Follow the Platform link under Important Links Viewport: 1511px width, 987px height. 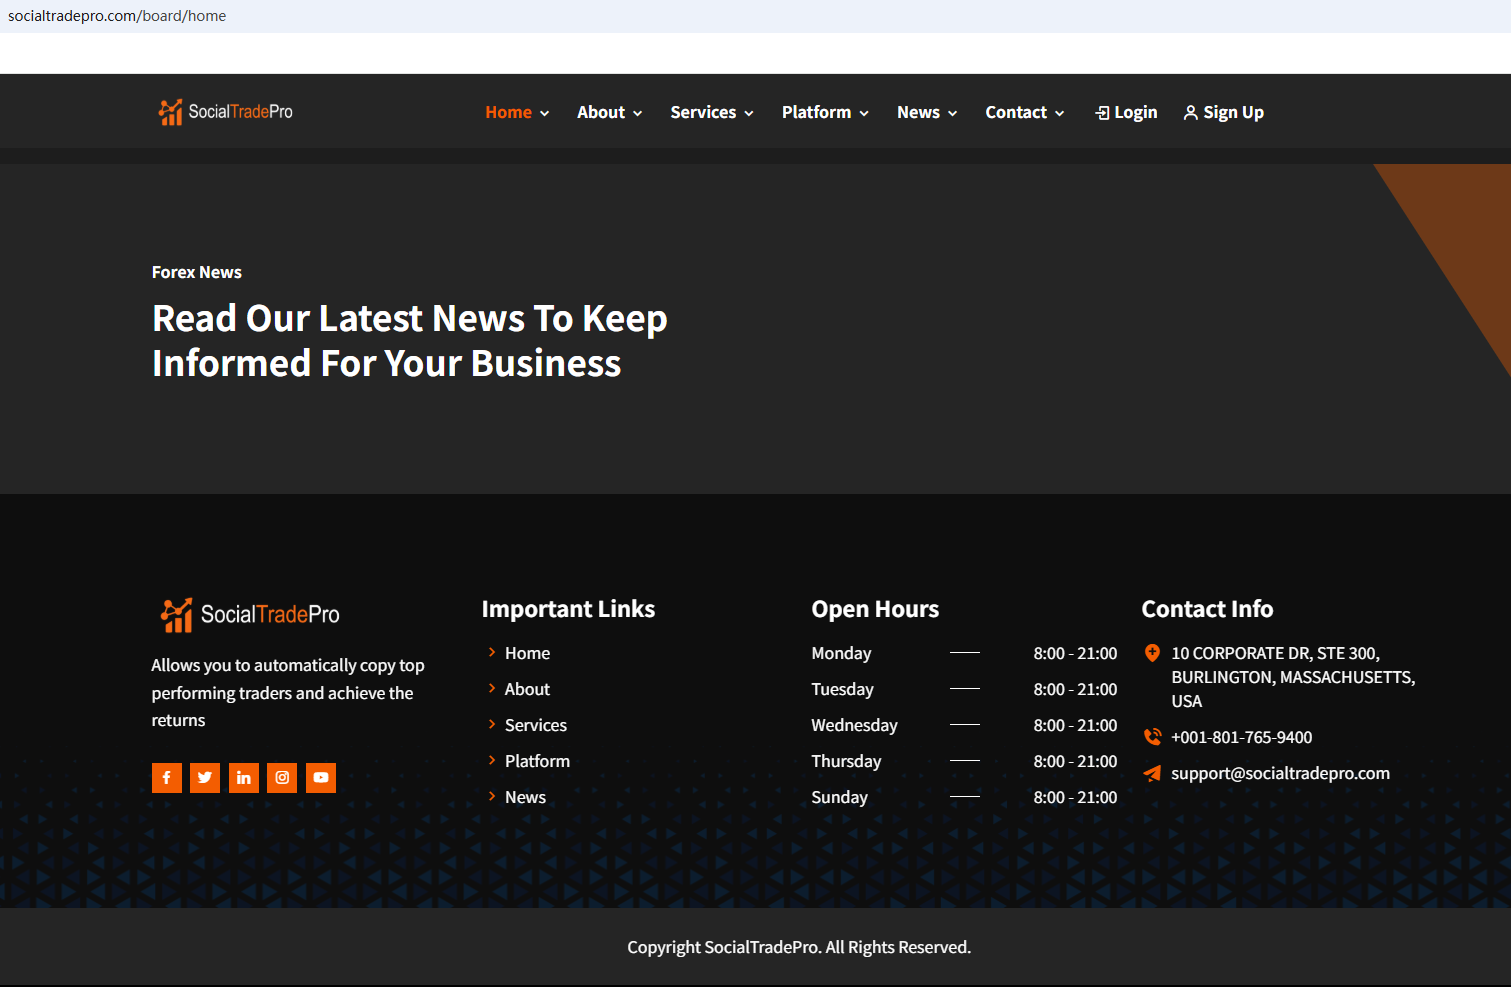(537, 761)
